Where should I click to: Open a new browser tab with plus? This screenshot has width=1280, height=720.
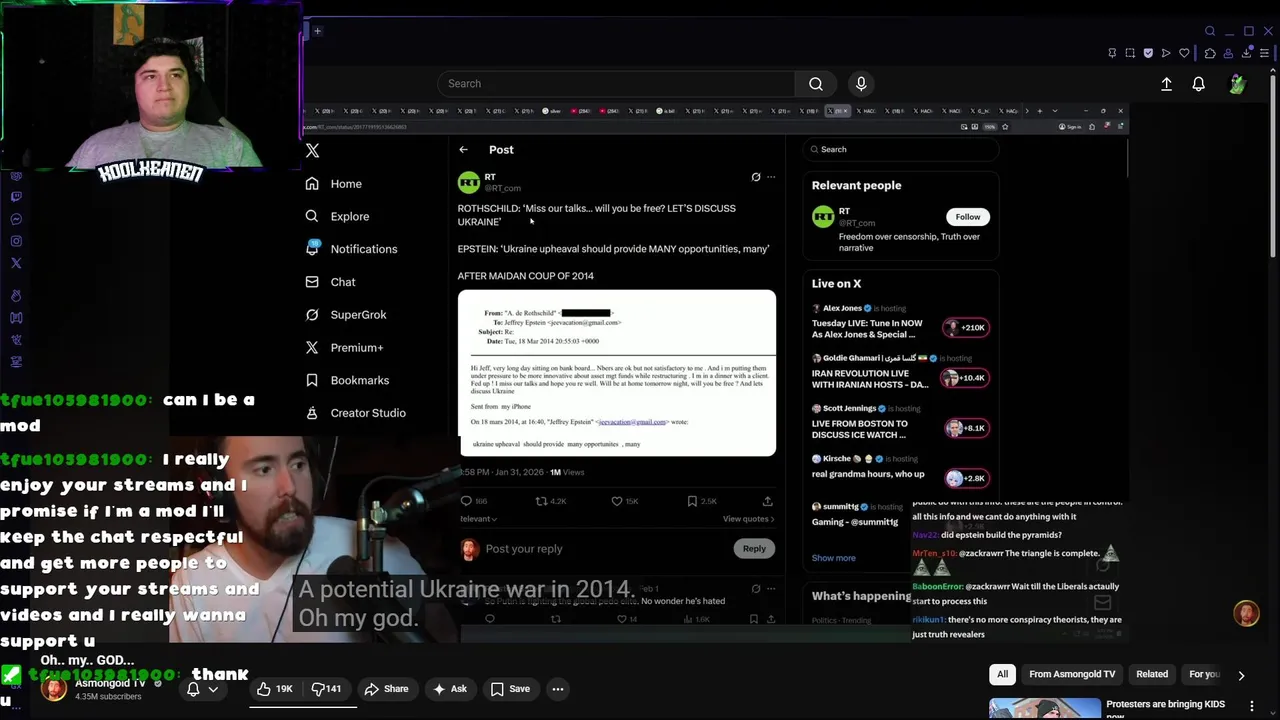317,31
